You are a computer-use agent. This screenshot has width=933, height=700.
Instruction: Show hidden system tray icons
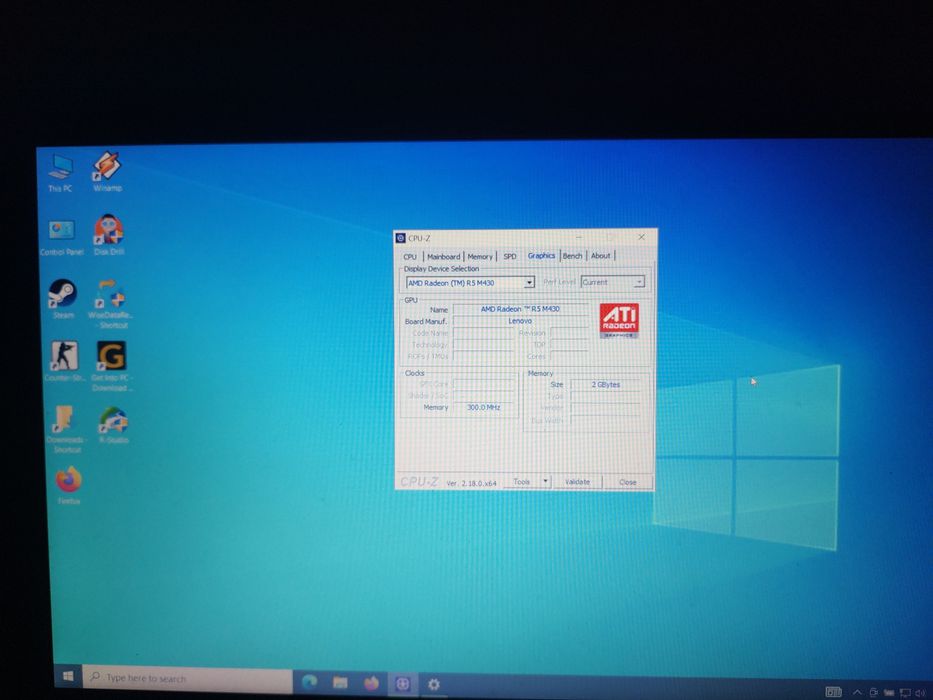click(857, 692)
